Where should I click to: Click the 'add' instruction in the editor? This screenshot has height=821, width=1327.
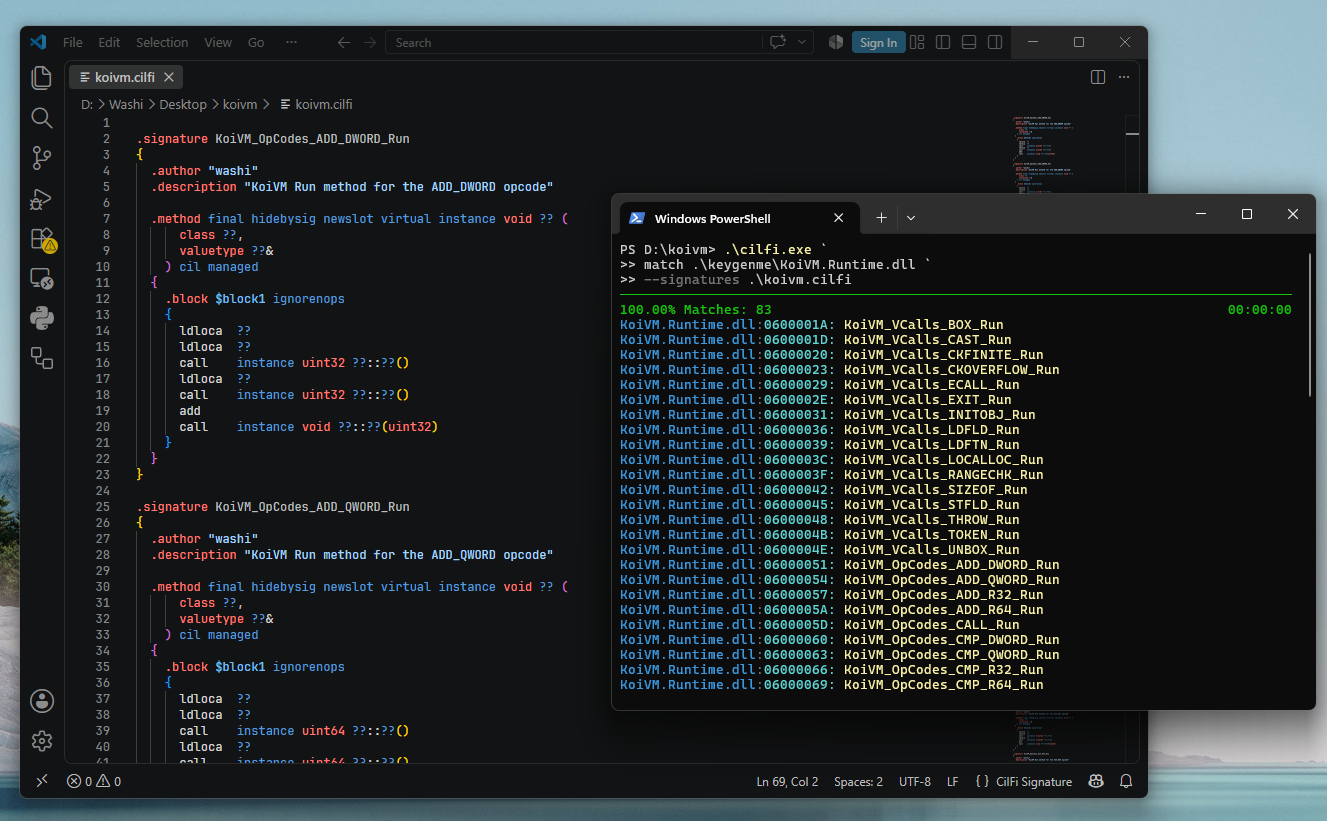[x=190, y=411]
